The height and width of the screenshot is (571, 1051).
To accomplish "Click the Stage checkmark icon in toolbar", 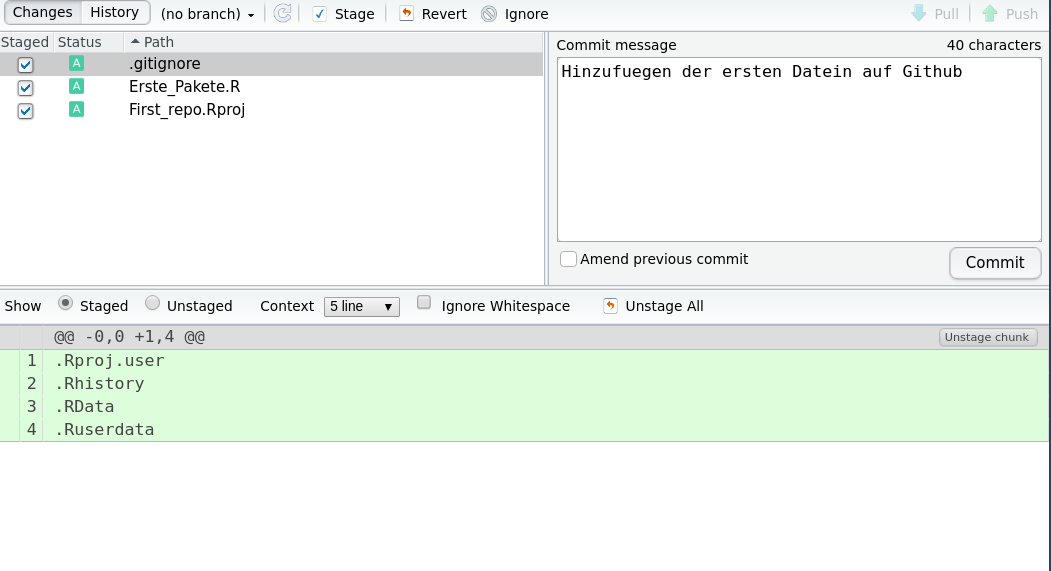I will click(x=320, y=14).
